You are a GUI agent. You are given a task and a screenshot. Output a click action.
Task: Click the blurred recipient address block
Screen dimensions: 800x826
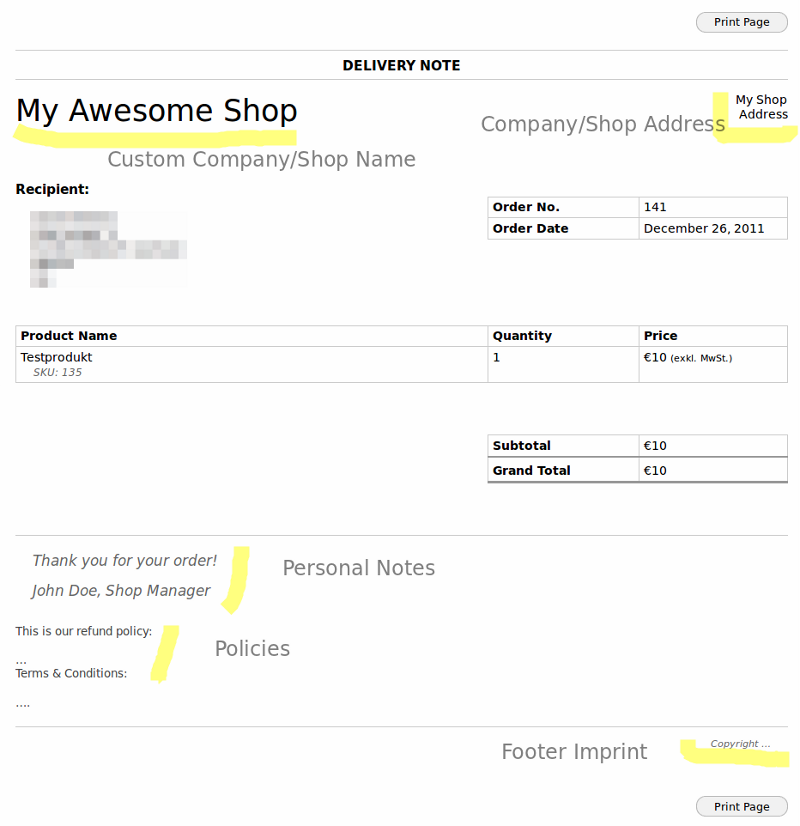(108, 249)
